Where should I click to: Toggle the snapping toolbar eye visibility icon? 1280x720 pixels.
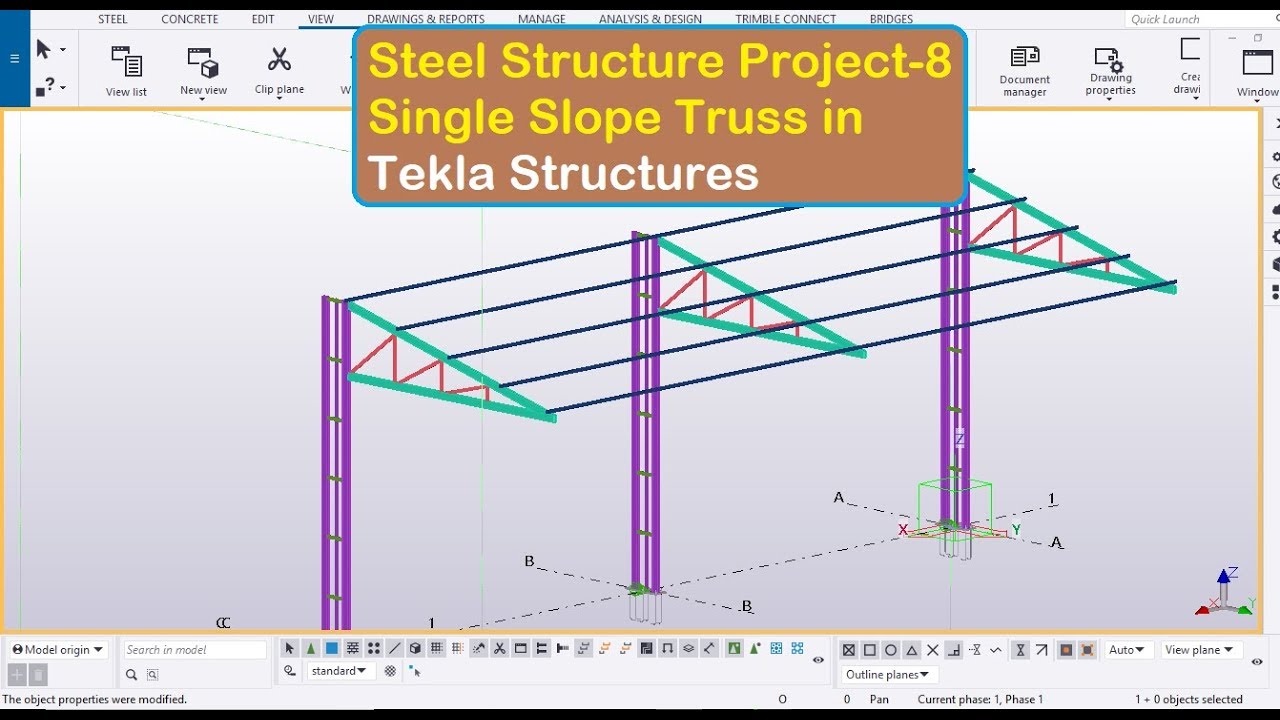pos(1257,661)
